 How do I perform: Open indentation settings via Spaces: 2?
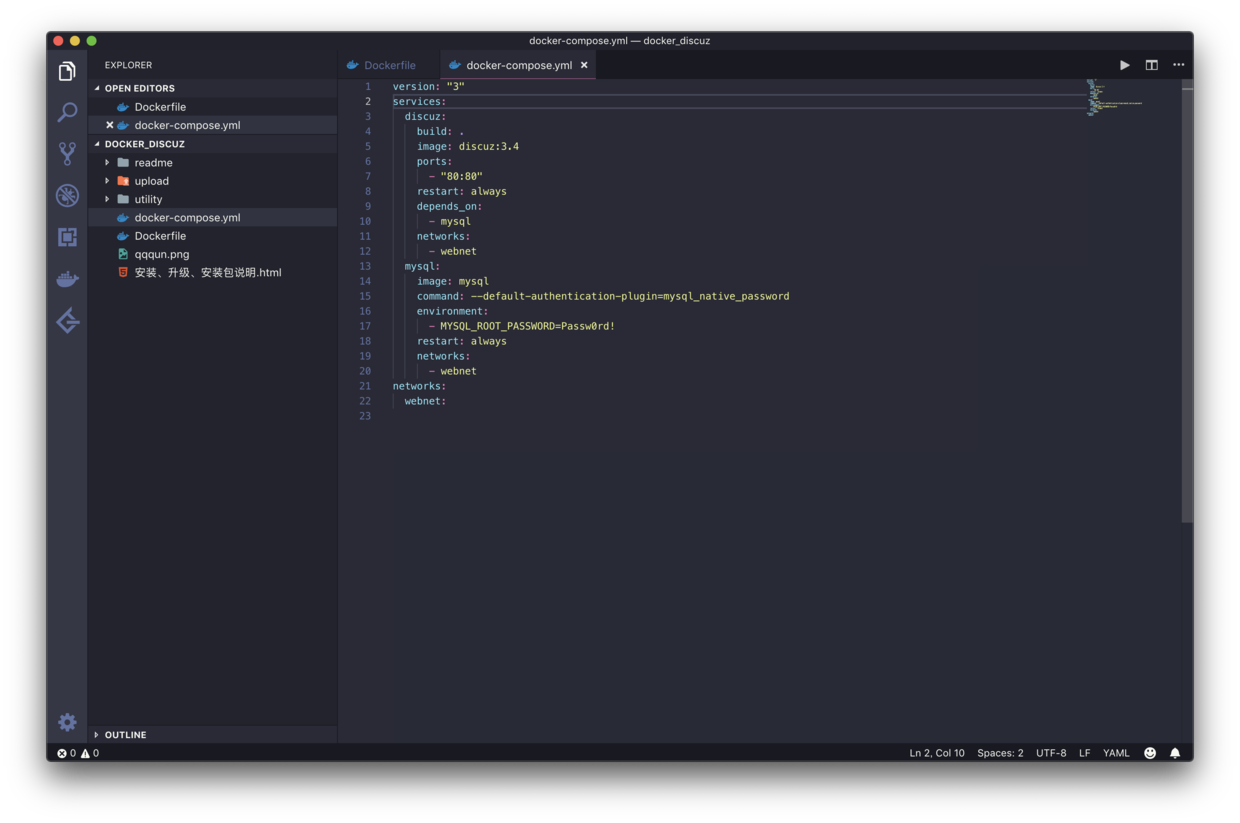(x=1000, y=752)
